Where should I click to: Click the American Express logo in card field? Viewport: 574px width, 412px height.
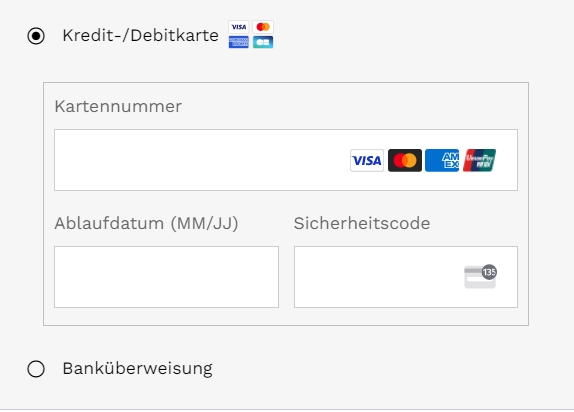point(442,160)
